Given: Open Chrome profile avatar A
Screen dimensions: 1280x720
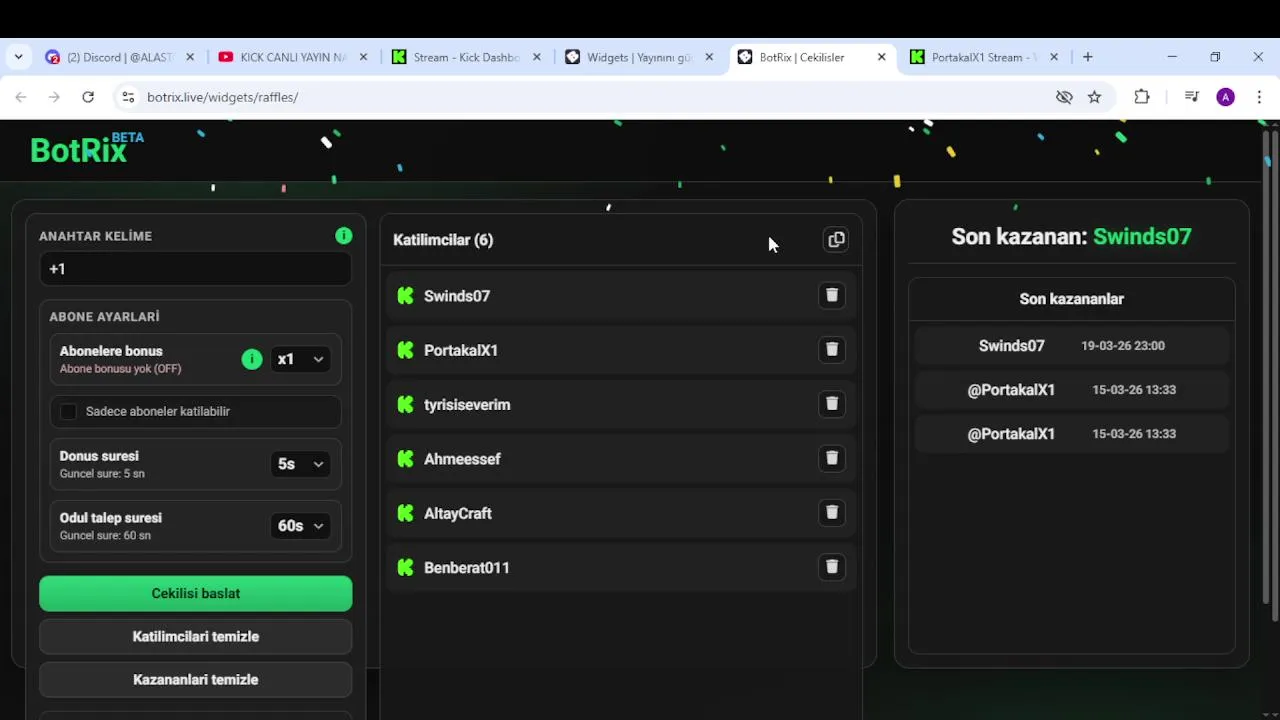Looking at the screenshot, I should (1226, 97).
